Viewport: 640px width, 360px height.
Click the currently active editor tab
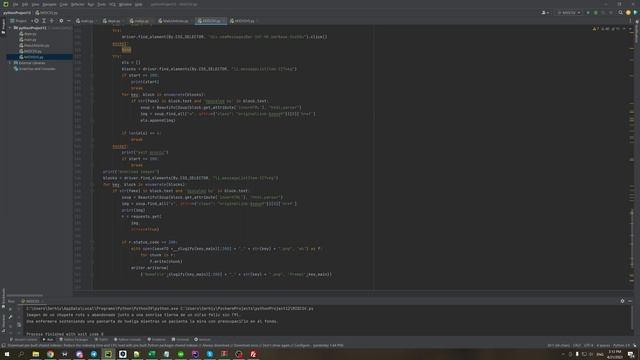[x=211, y=21]
